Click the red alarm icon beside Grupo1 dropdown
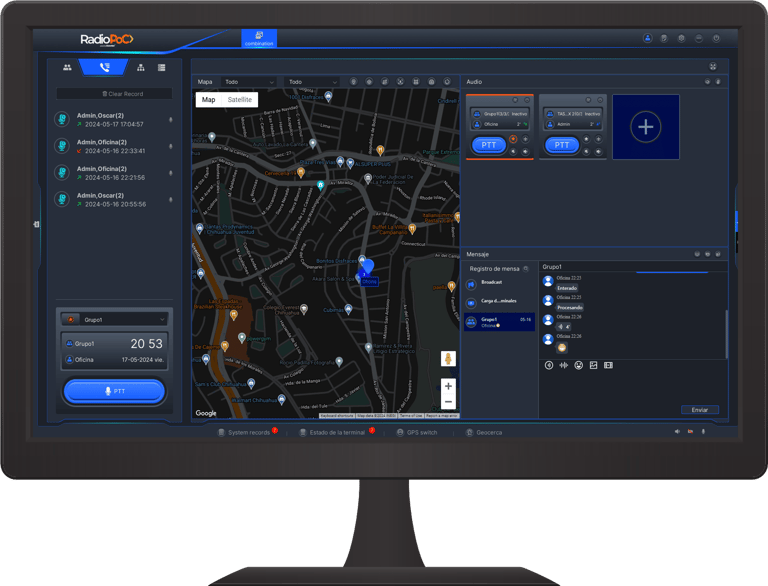This screenshot has height=586, width=768. [71, 319]
